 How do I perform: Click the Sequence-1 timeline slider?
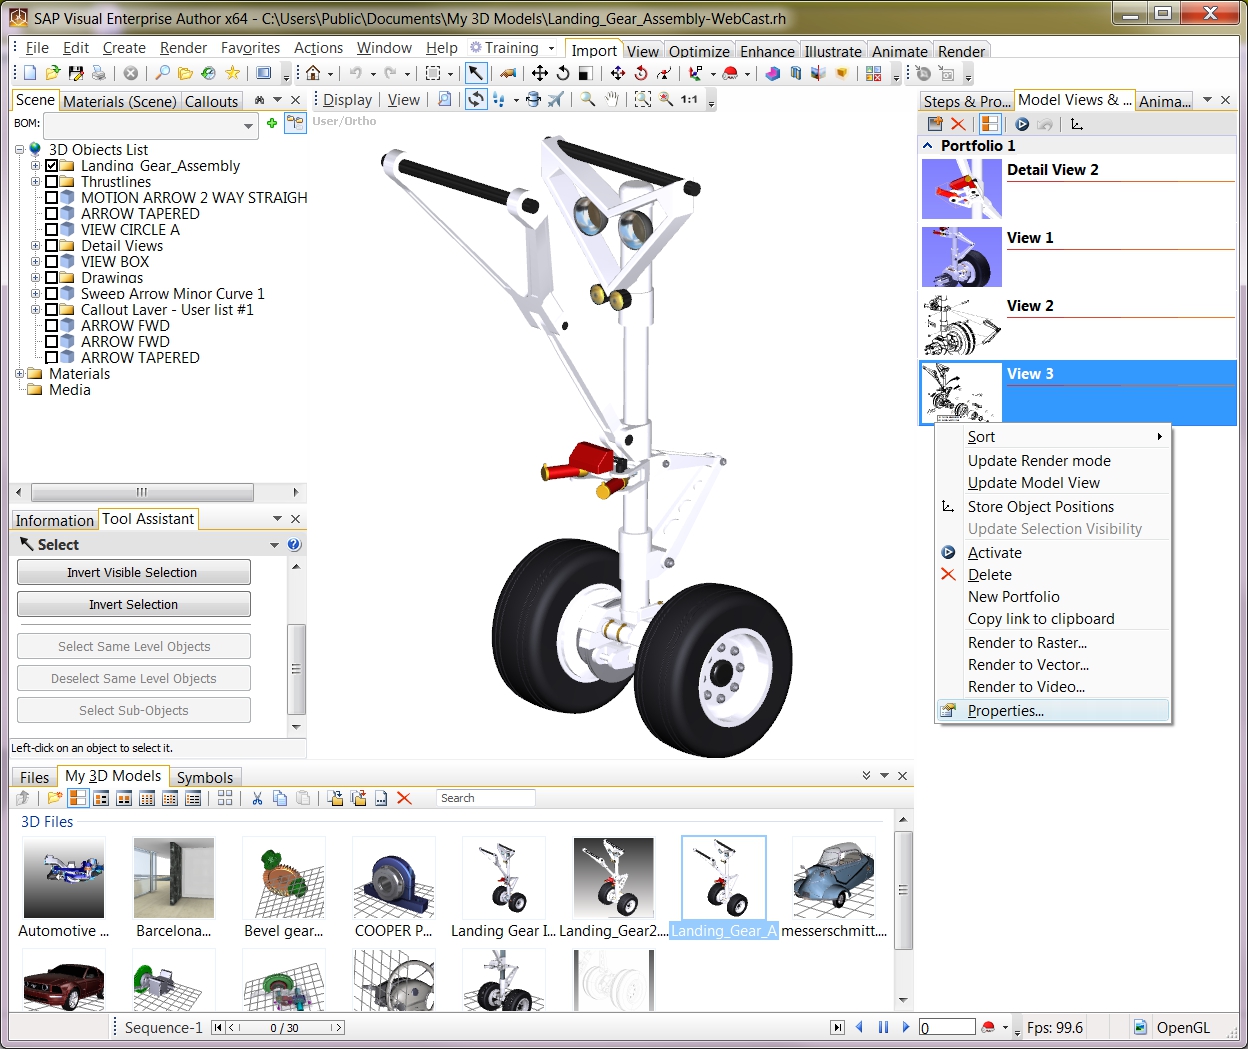click(285, 1027)
